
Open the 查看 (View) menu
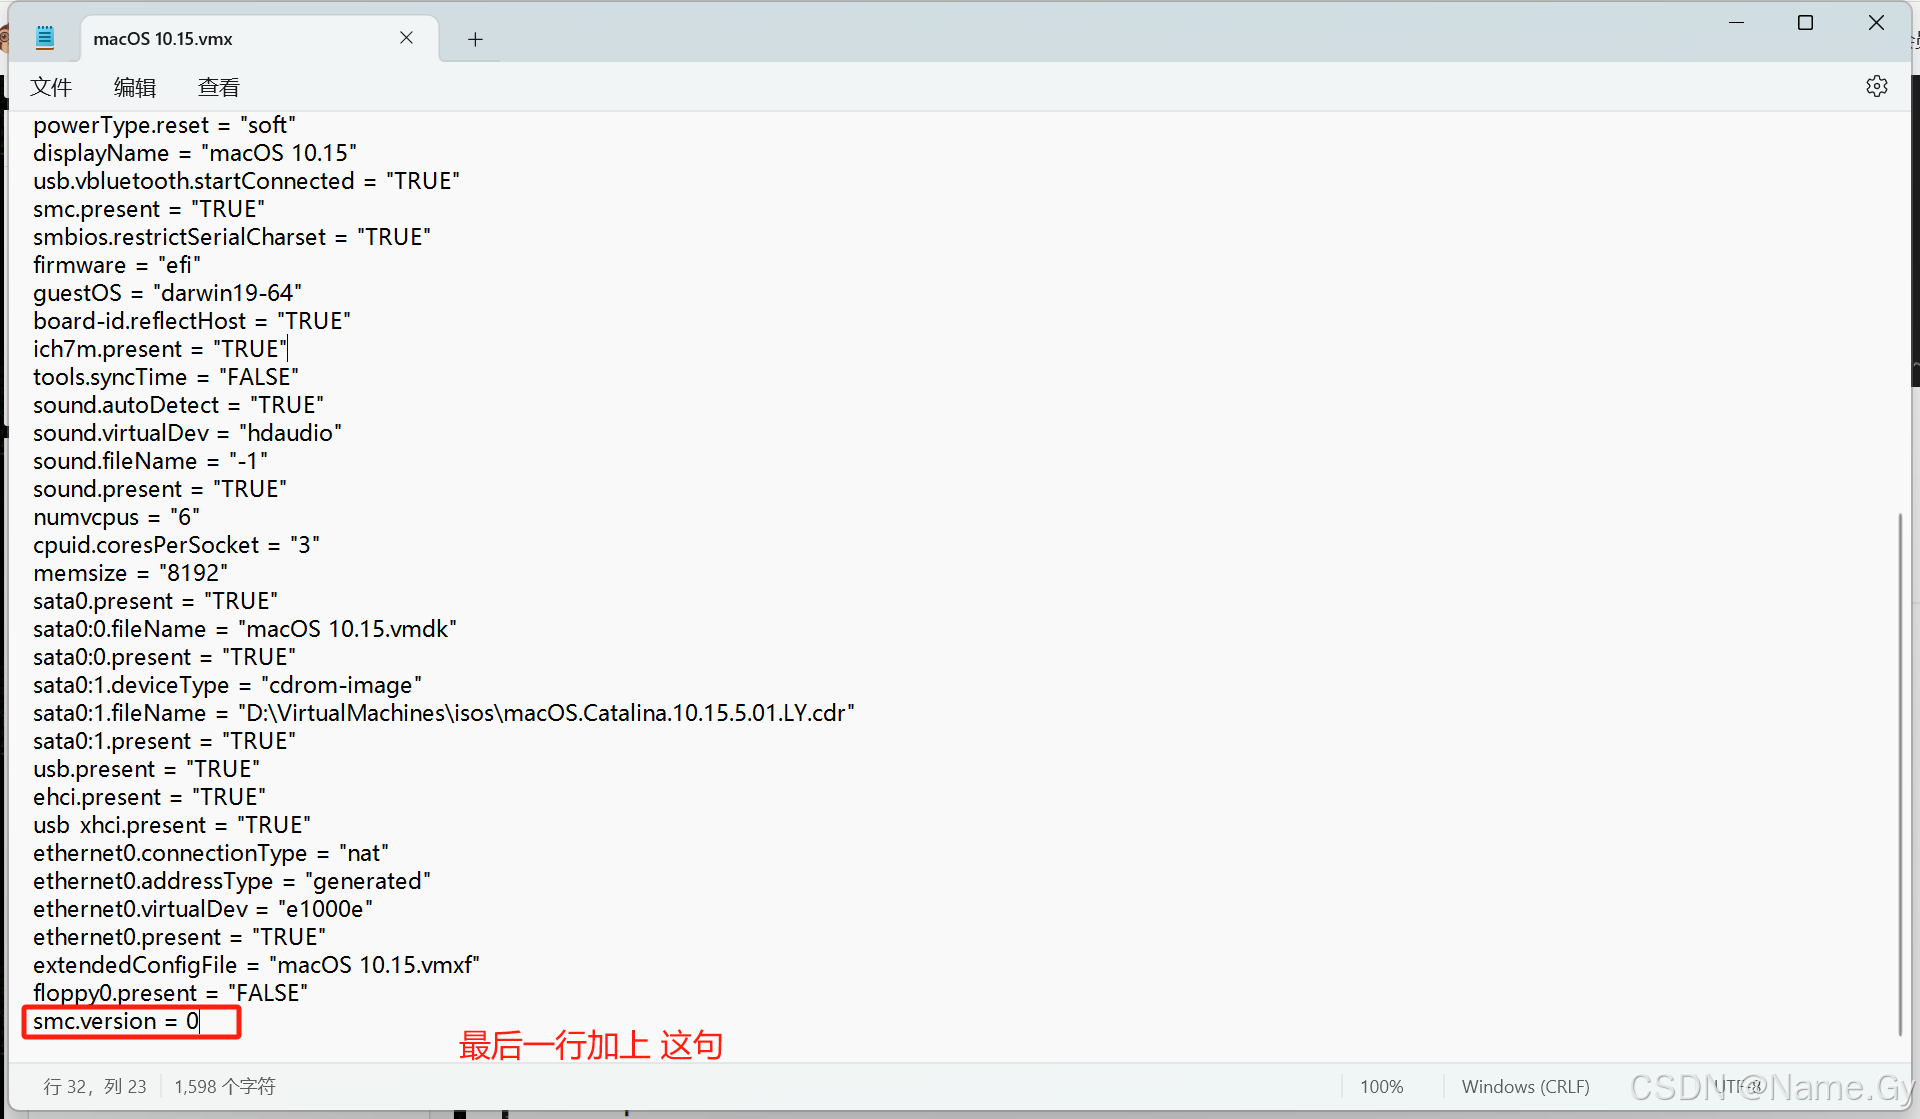coord(219,87)
